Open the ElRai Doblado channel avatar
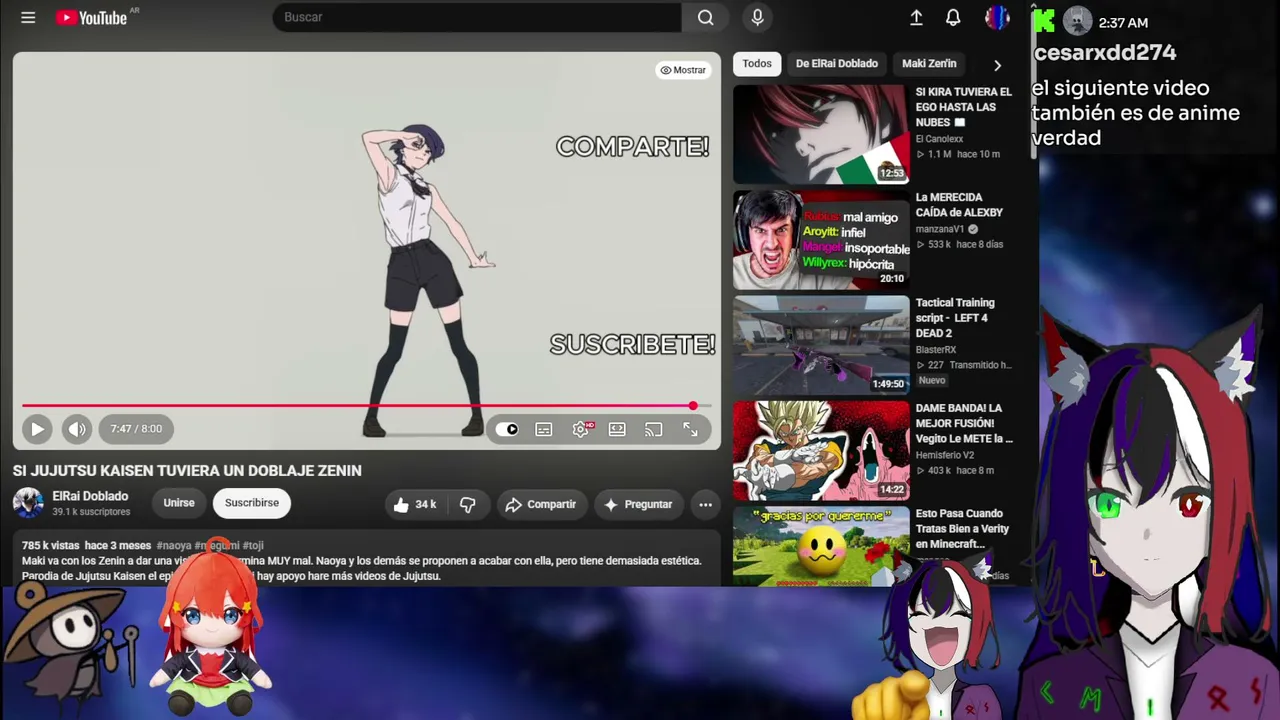1280x720 pixels. 28,503
